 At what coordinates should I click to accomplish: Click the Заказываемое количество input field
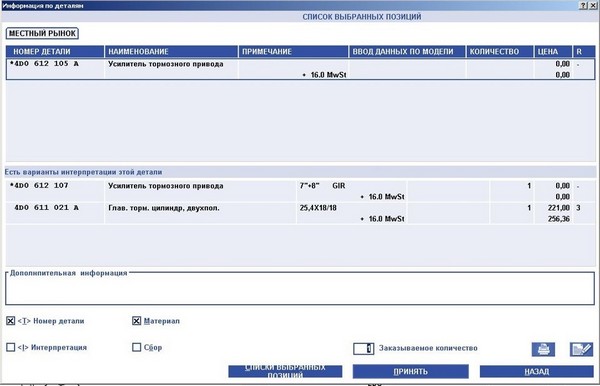(364, 349)
